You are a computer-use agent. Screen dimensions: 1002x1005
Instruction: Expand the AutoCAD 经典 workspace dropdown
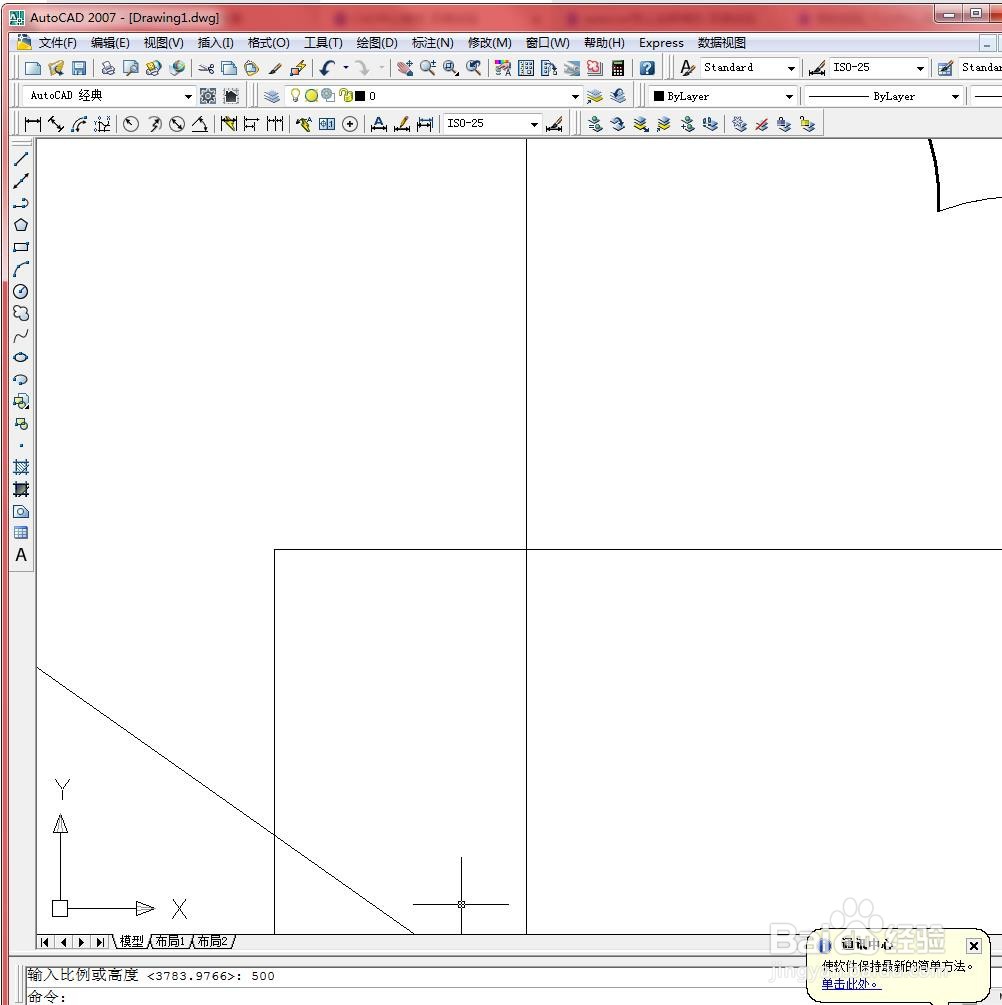188,97
